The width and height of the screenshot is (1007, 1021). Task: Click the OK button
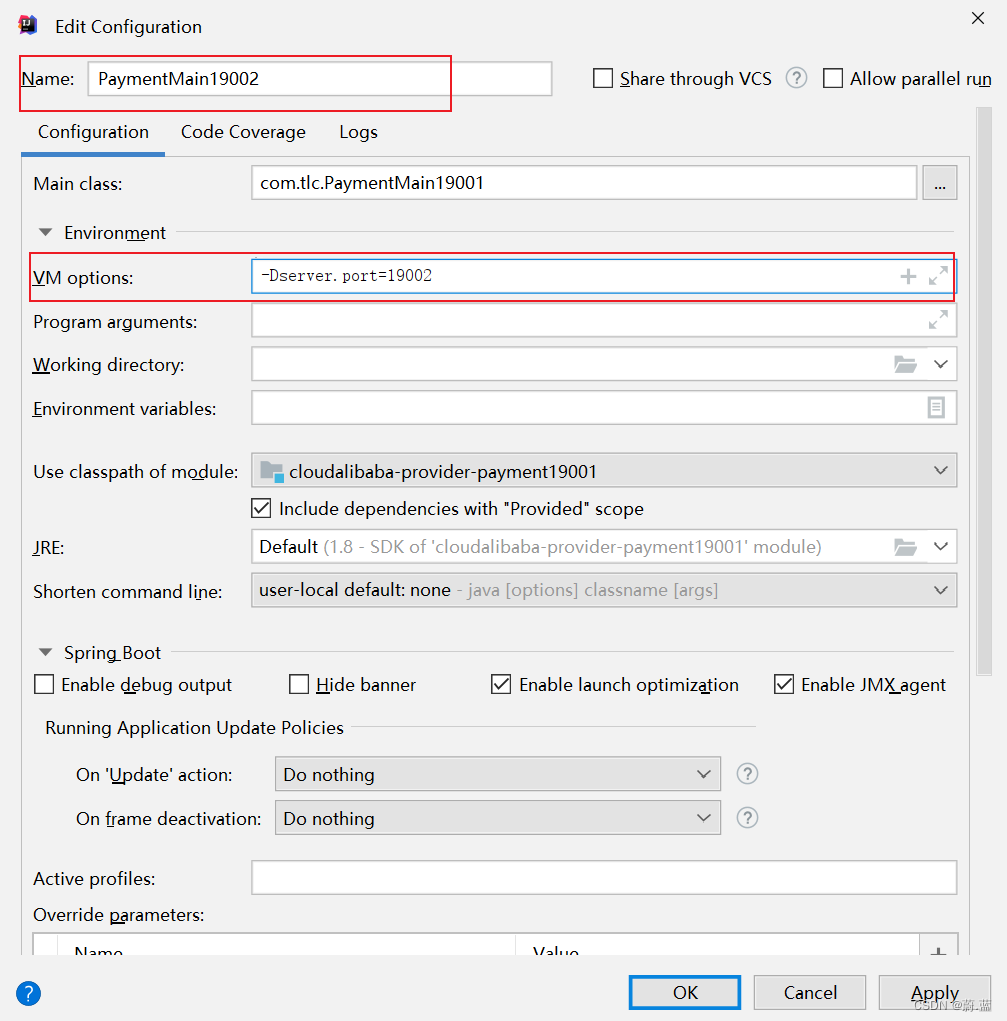tap(685, 992)
